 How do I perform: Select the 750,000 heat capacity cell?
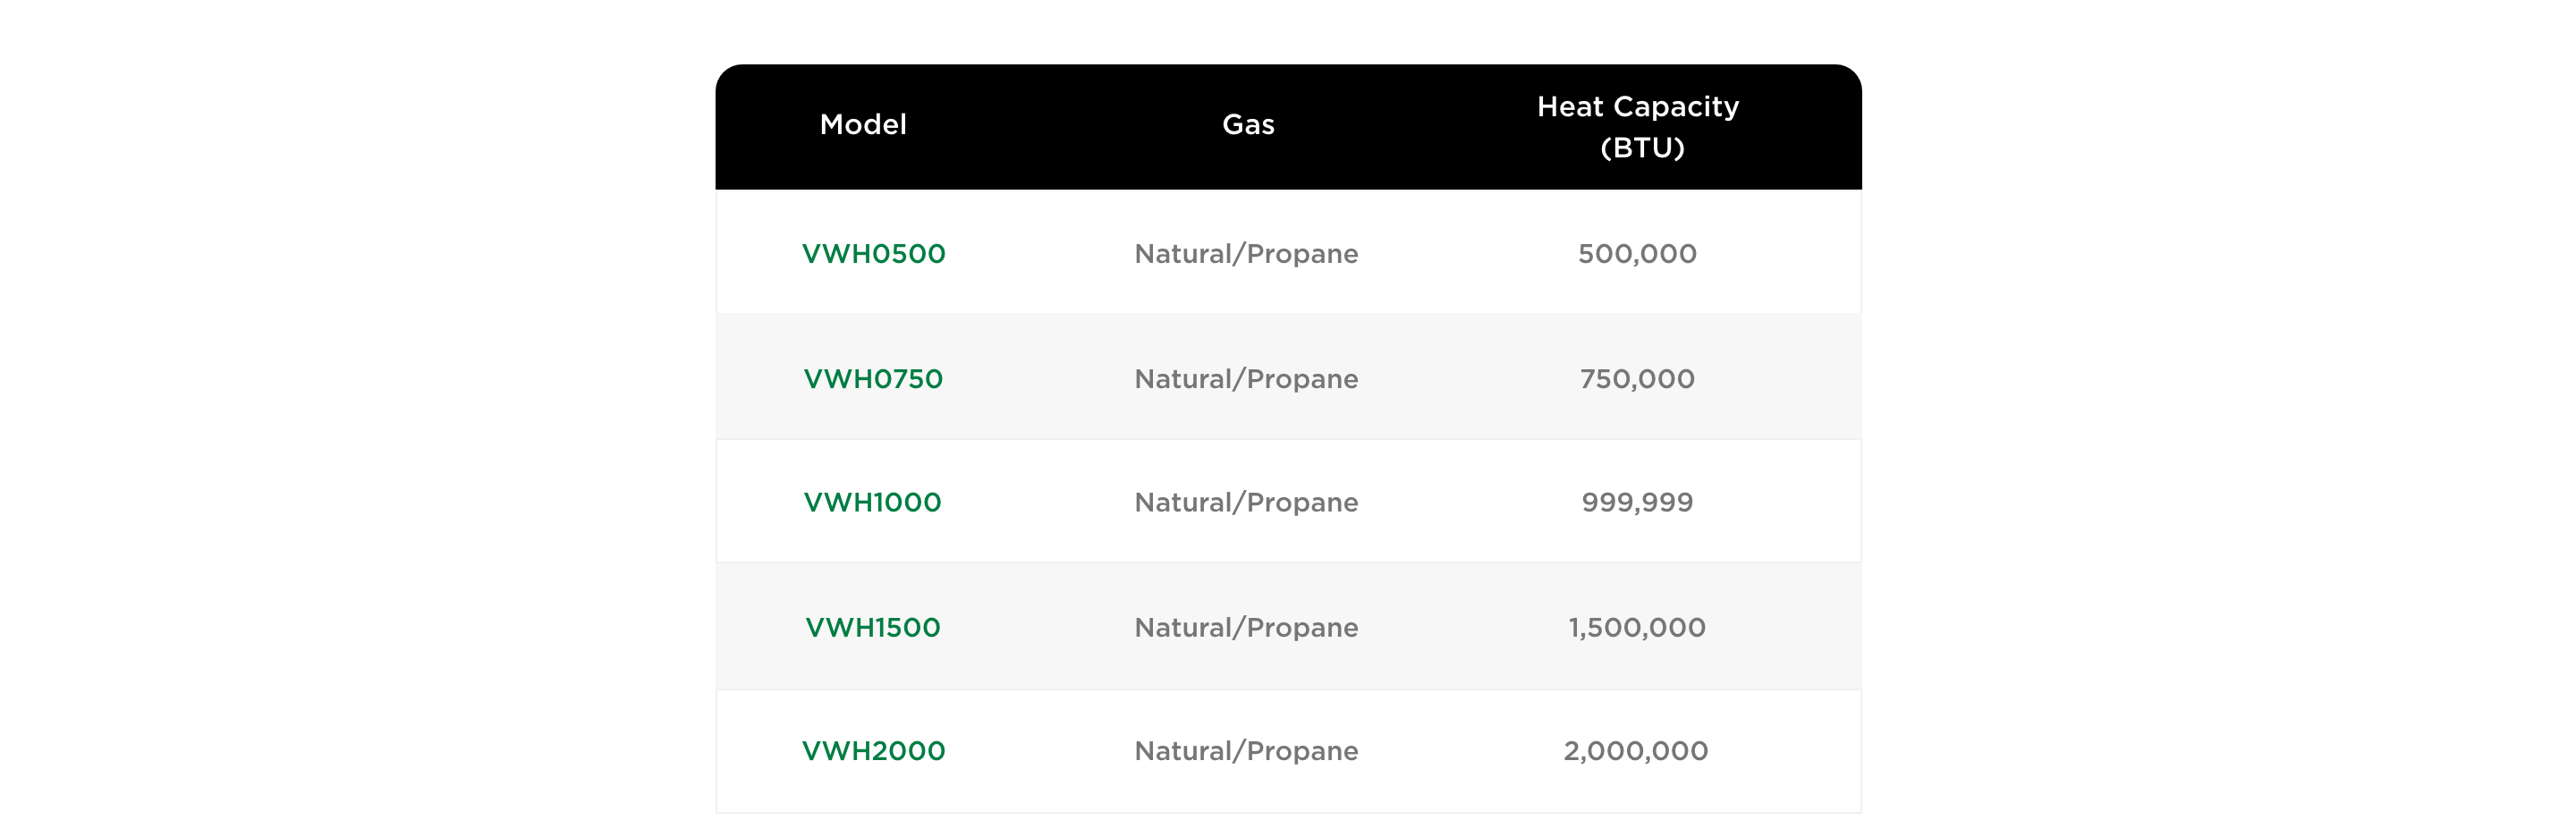point(1637,378)
